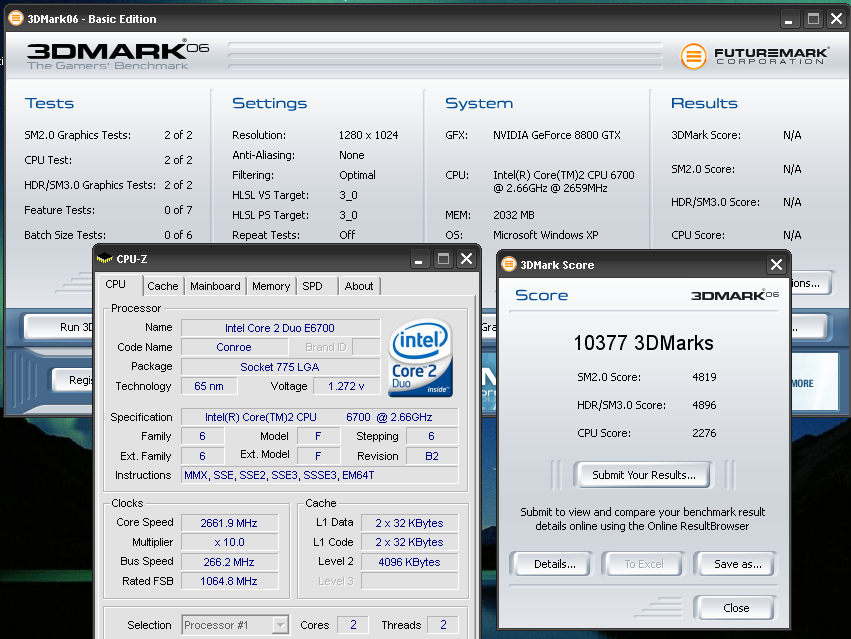Close the 3DMark Score dialog with X
The width and height of the screenshot is (851, 639).
pyautogui.click(x=776, y=265)
